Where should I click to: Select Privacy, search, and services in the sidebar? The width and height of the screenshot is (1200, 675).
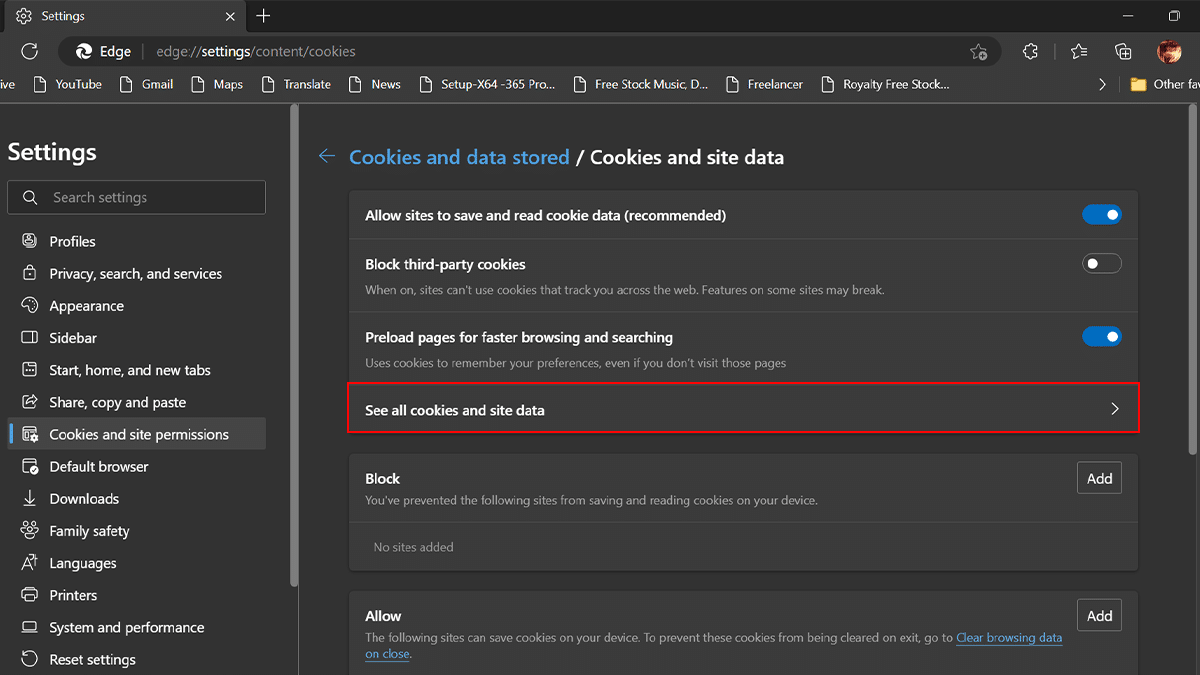click(136, 273)
